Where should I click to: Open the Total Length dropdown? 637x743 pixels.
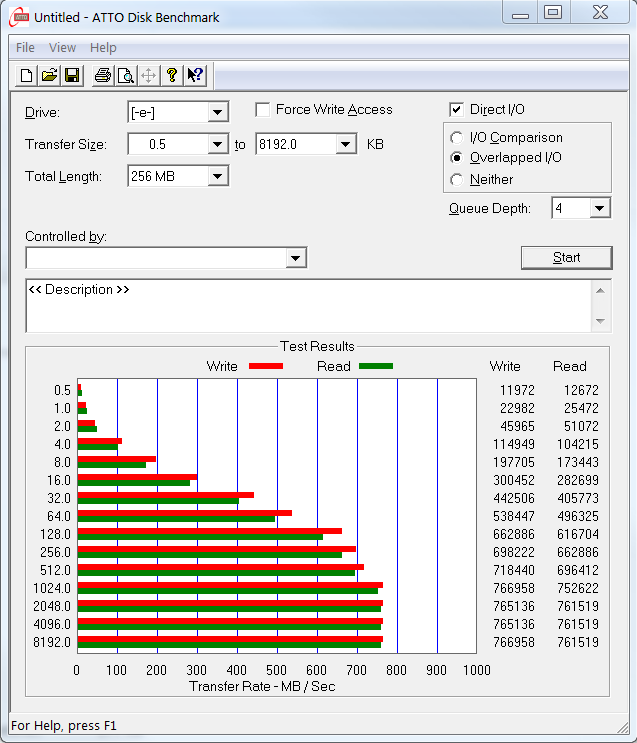tap(218, 177)
